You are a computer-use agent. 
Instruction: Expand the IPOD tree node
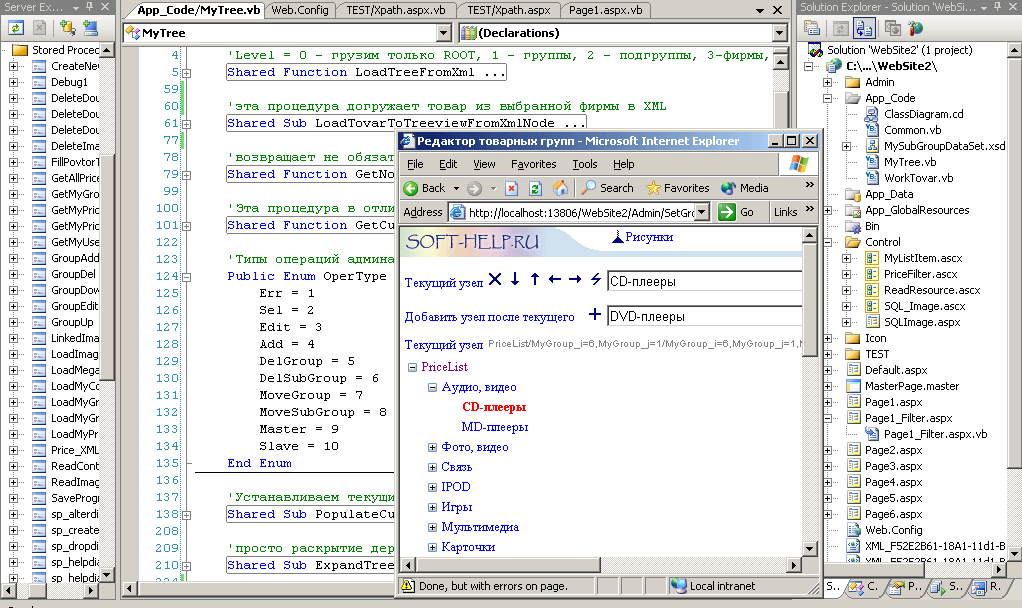click(x=432, y=487)
